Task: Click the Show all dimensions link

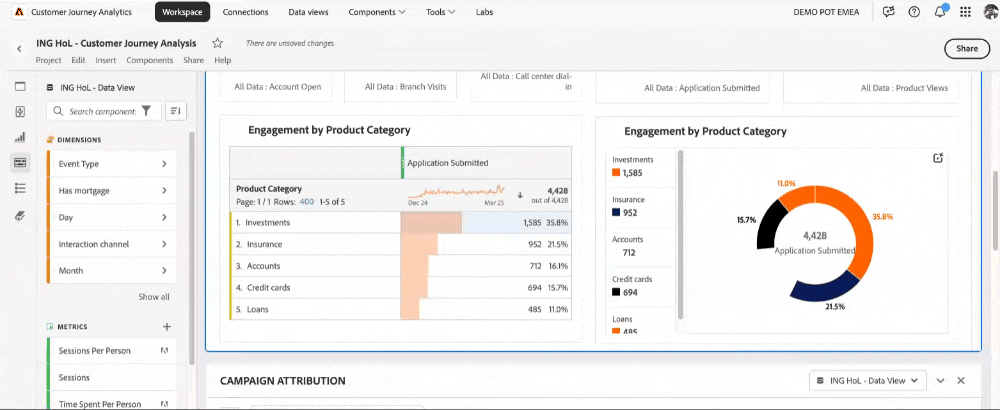Action: pos(154,297)
